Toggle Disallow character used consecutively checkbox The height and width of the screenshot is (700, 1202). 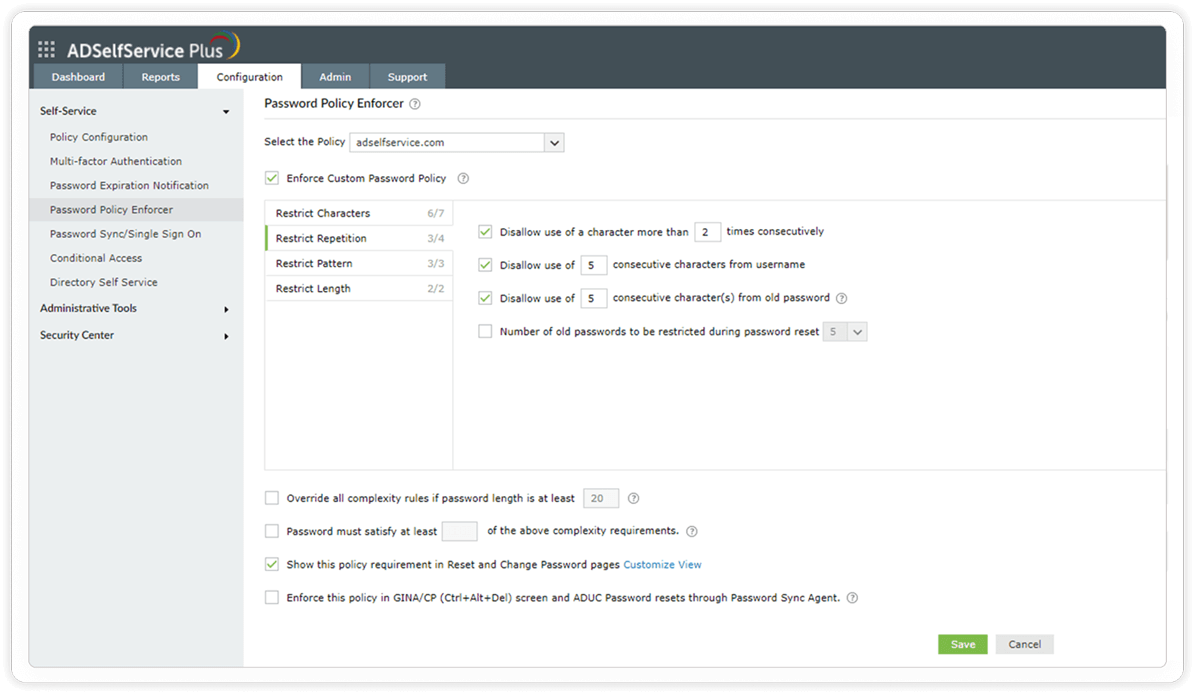[485, 232]
